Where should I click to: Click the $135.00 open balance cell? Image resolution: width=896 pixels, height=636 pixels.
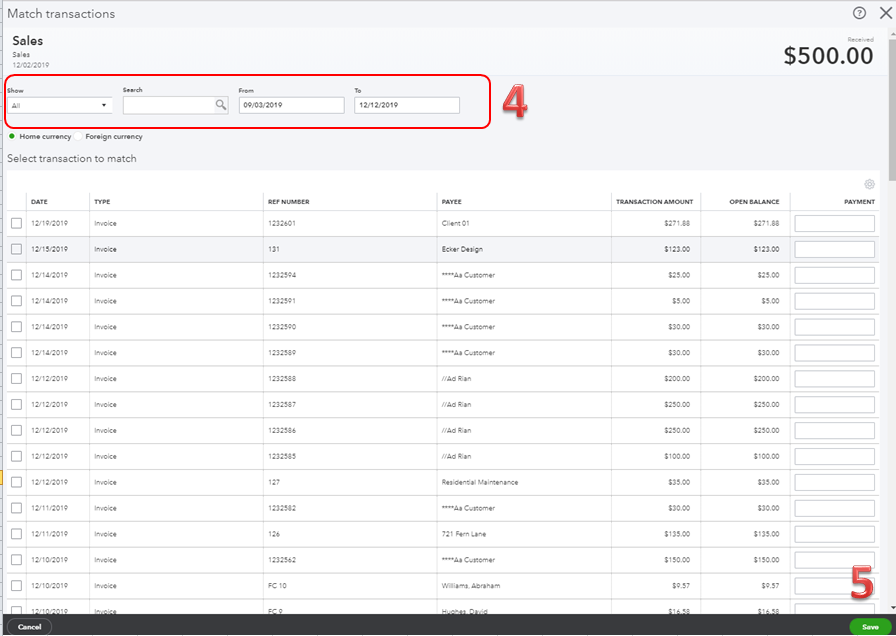point(766,534)
